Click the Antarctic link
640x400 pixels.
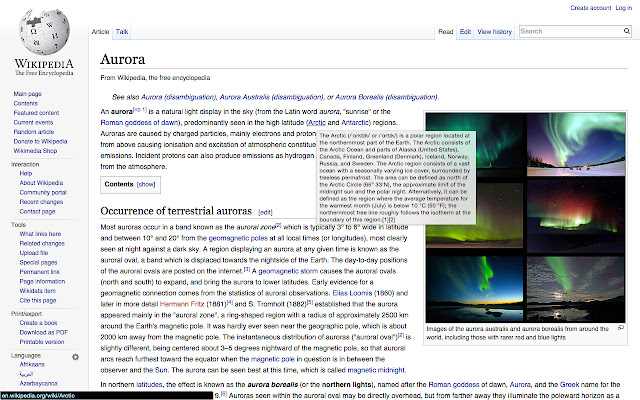pyautogui.click(x=355, y=122)
